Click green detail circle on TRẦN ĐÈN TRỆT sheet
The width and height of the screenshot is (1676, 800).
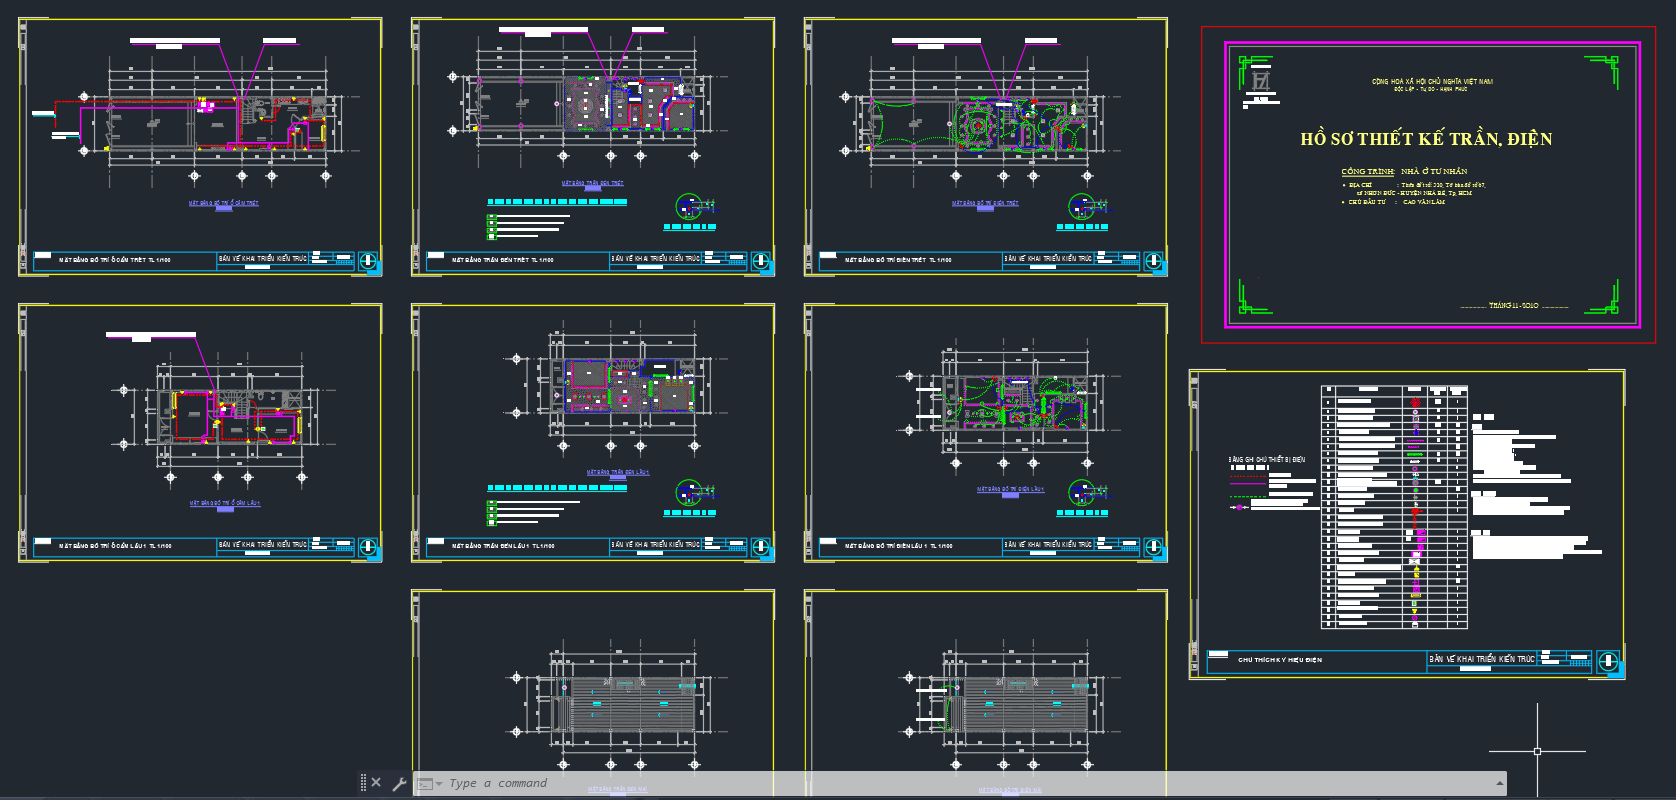(689, 207)
